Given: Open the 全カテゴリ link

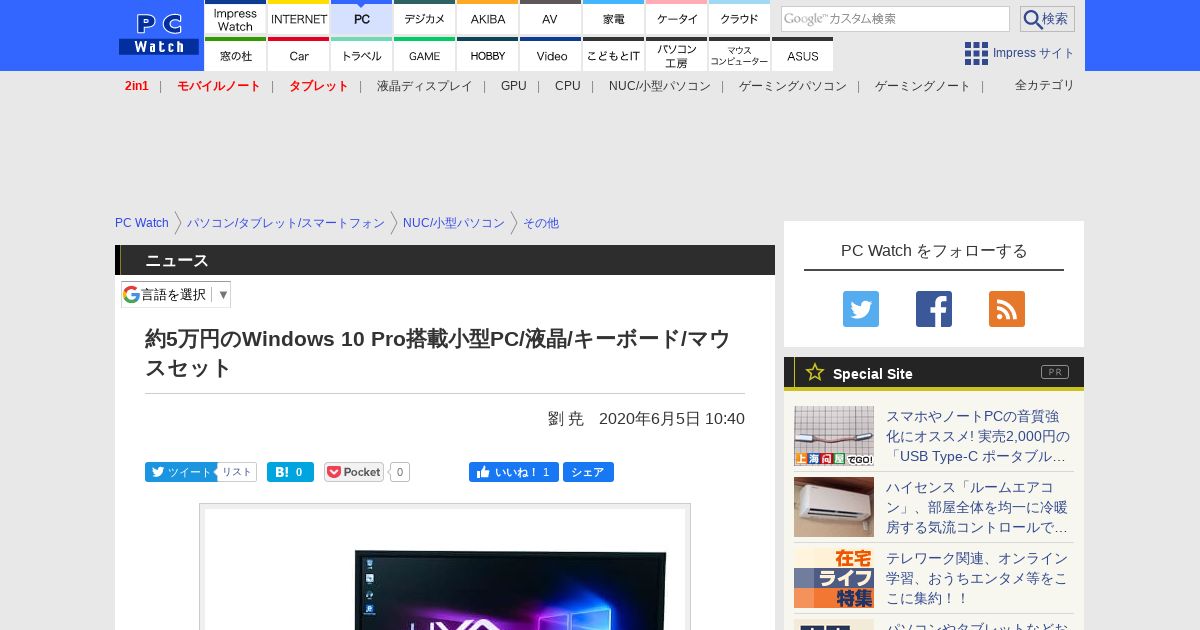Looking at the screenshot, I should pyautogui.click(x=1045, y=85).
